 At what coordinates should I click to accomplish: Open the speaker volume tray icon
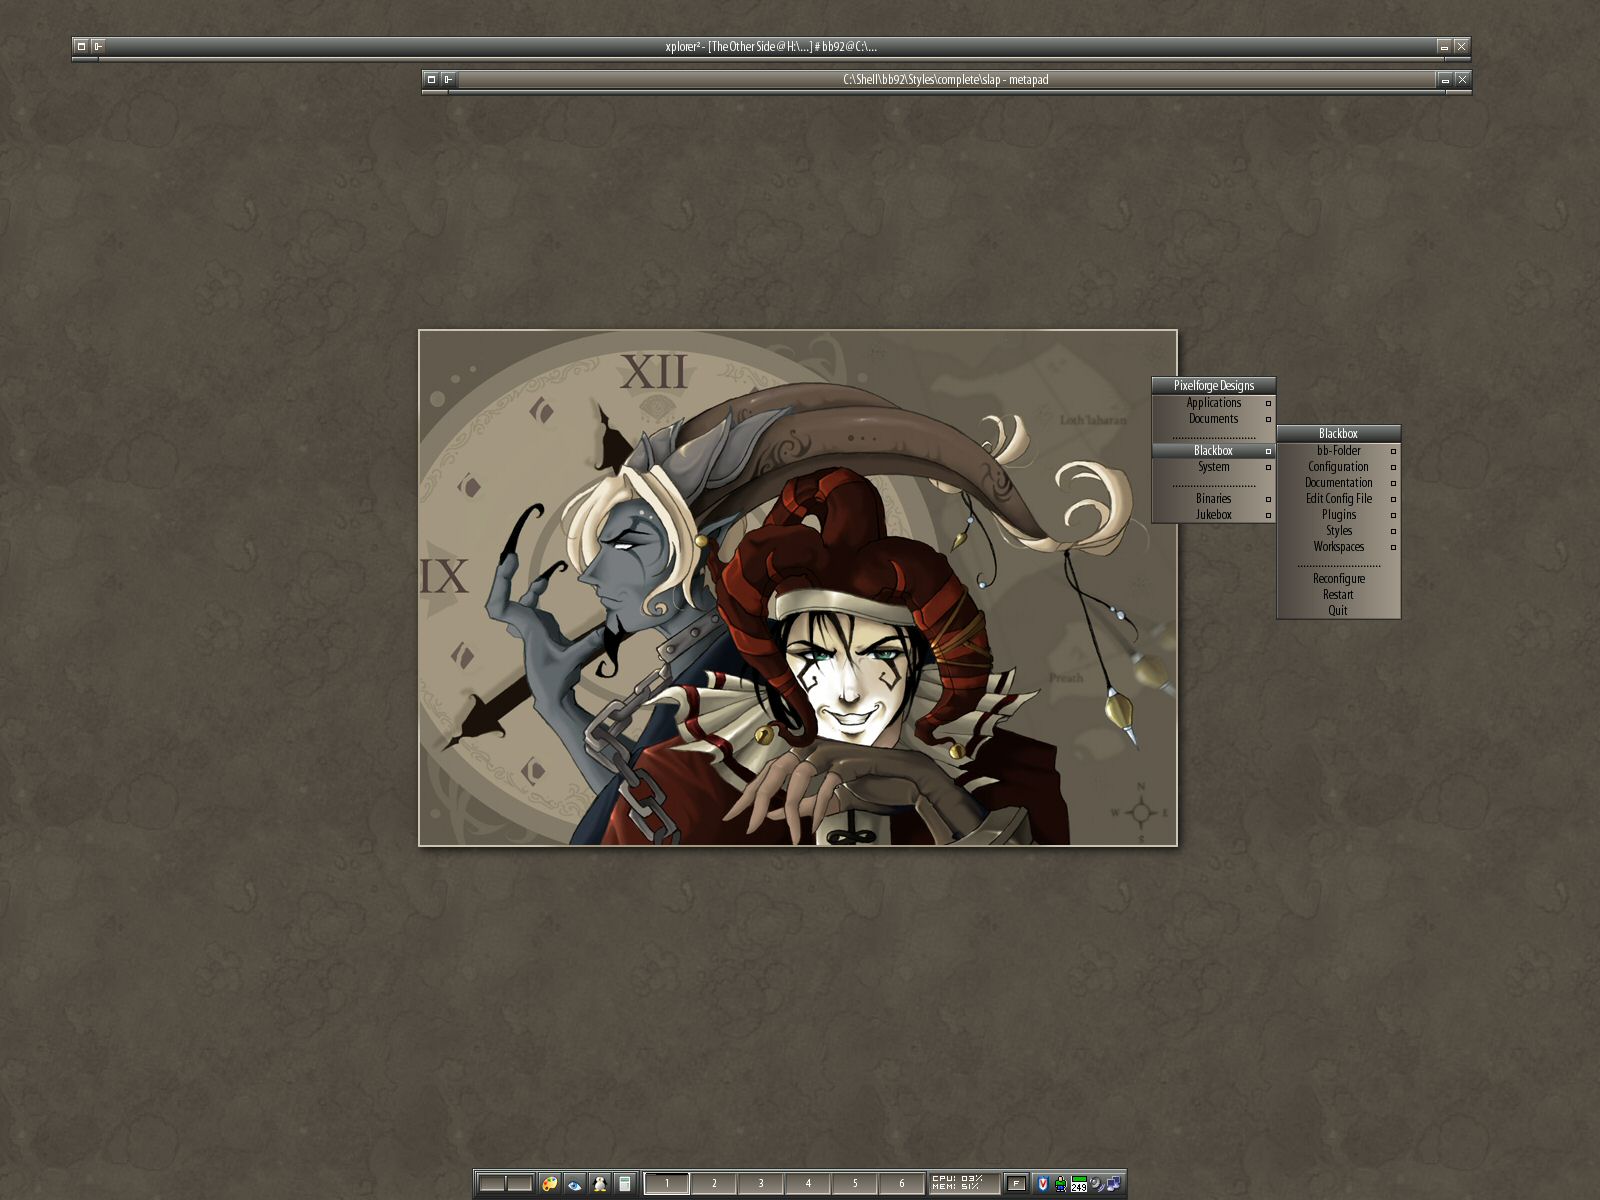point(1096,1183)
